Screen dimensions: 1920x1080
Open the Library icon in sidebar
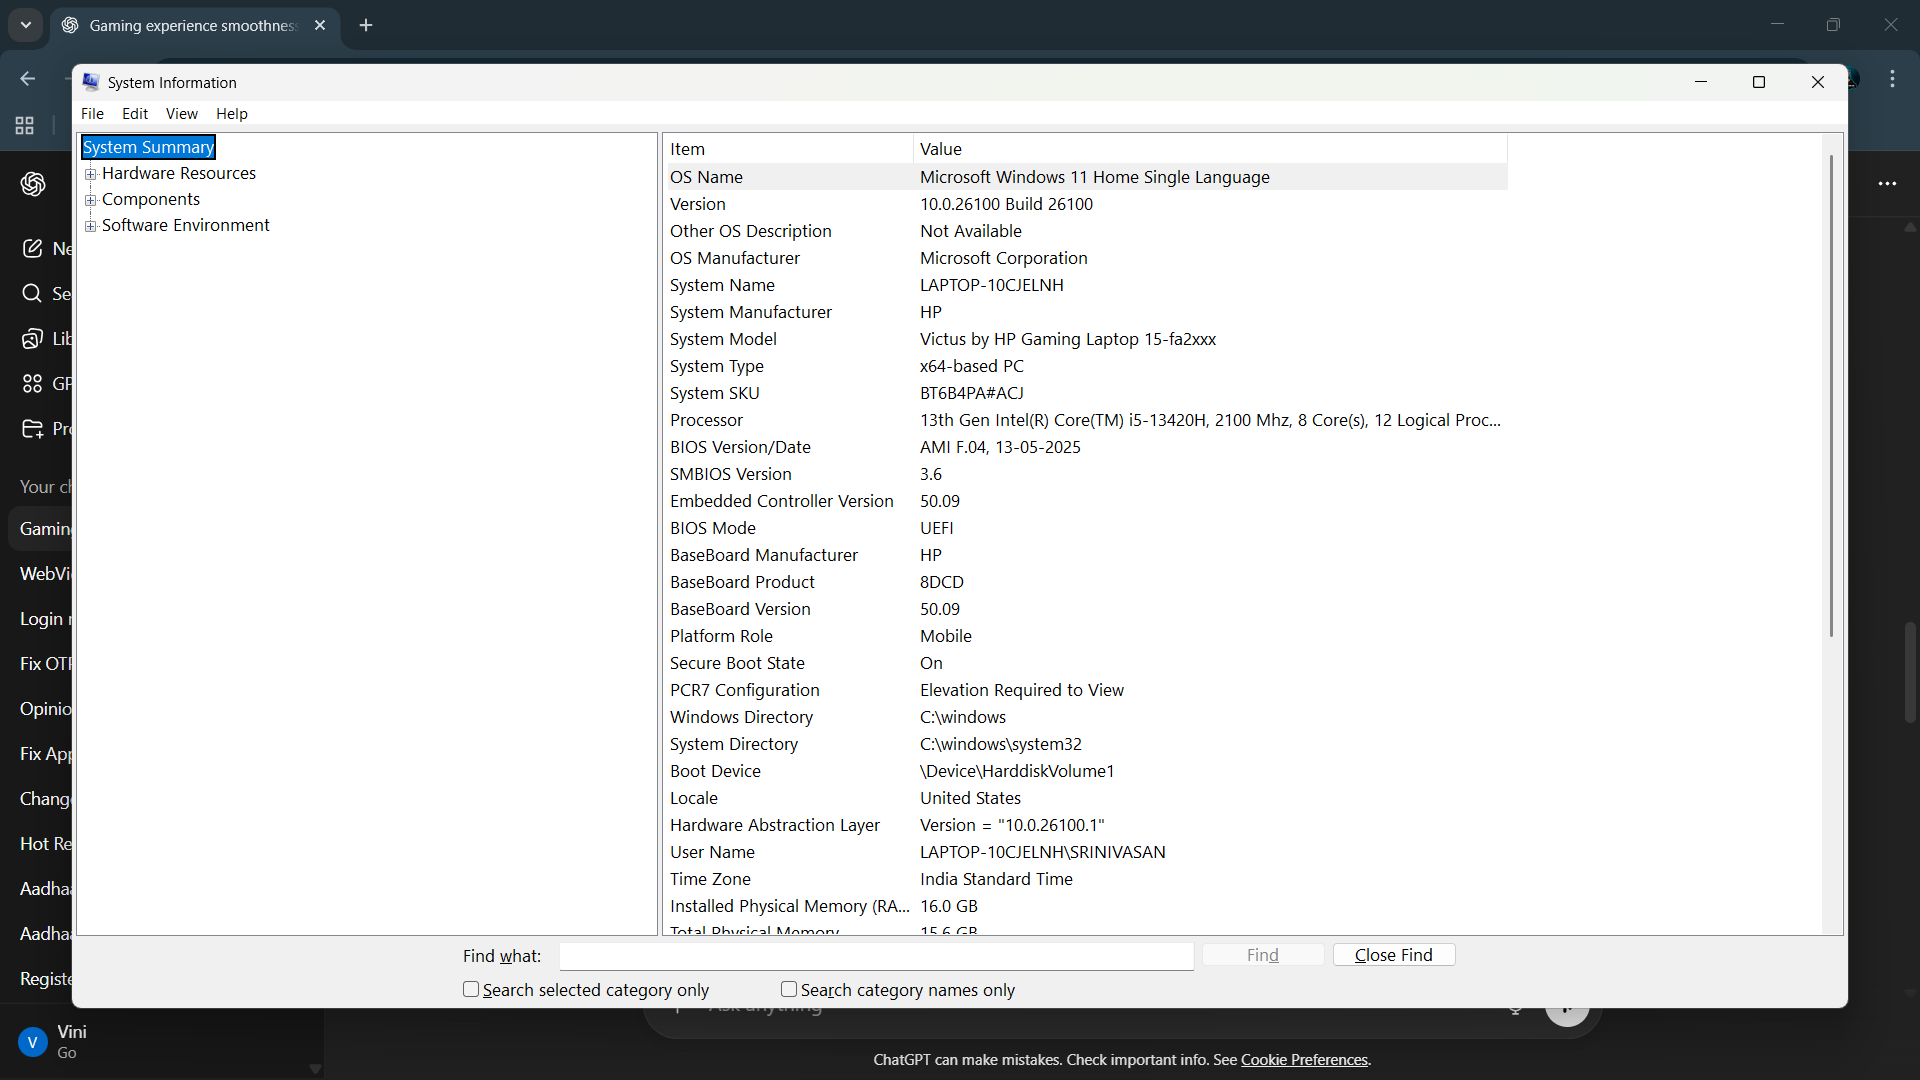click(x=32, y=339)
